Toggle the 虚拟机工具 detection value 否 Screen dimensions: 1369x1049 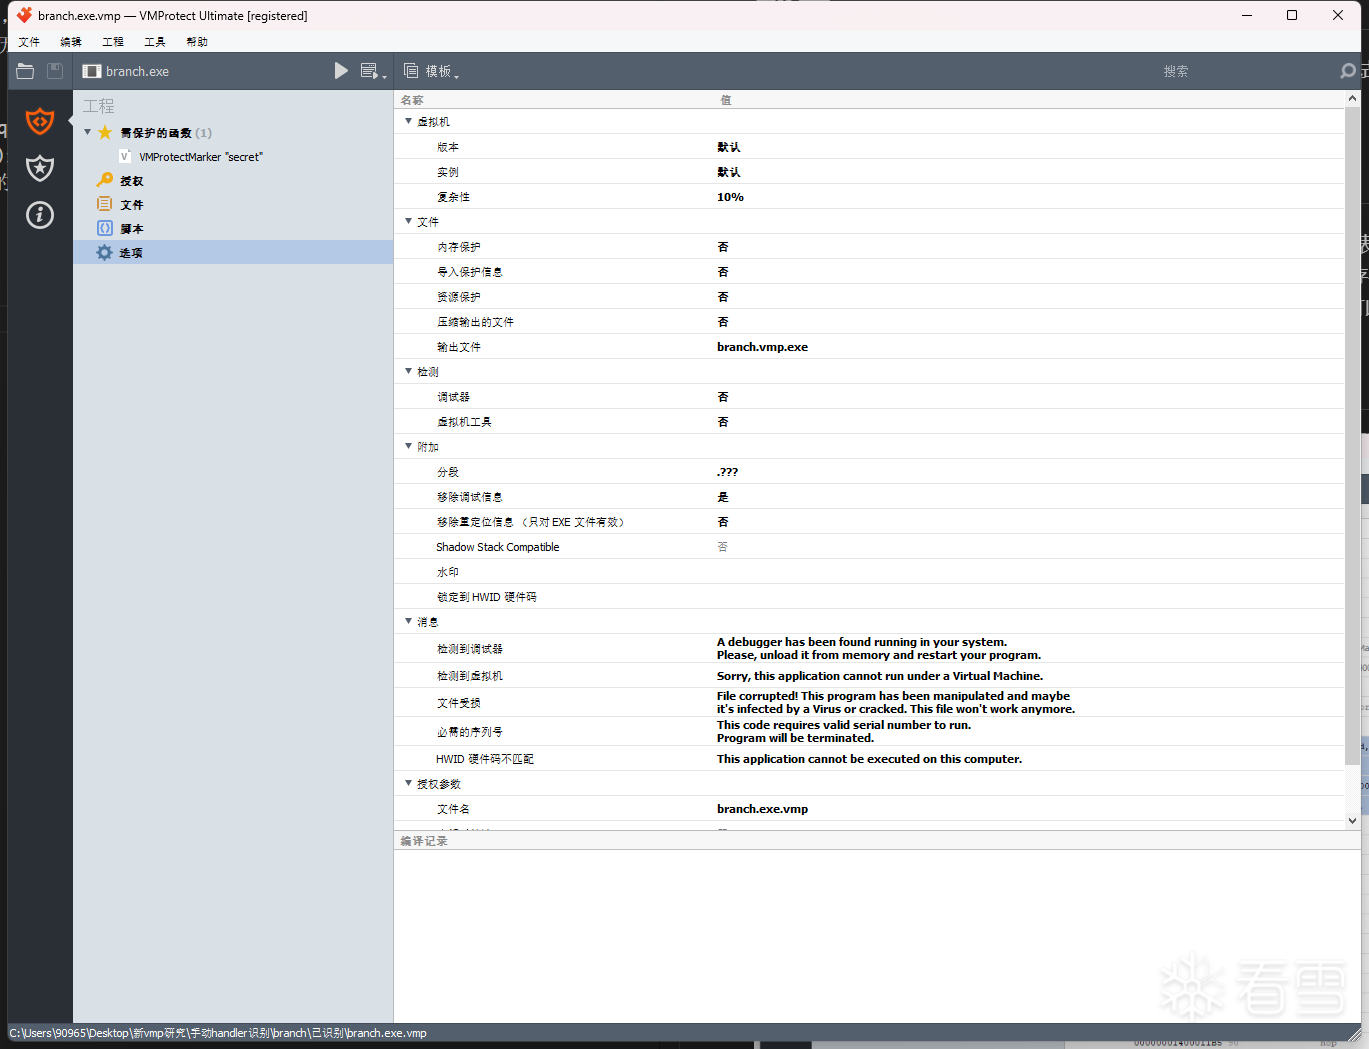[723, 422]
